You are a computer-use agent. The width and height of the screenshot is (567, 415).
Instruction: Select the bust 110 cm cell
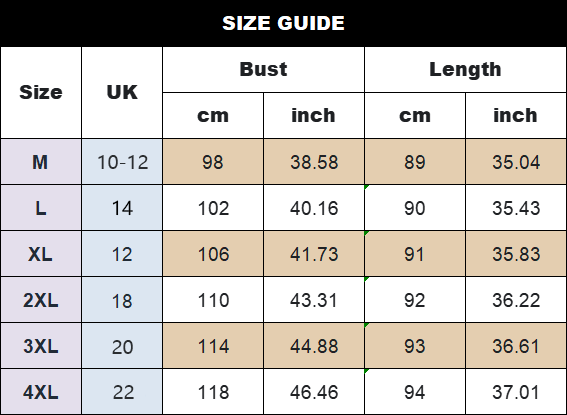pos(213,300)
